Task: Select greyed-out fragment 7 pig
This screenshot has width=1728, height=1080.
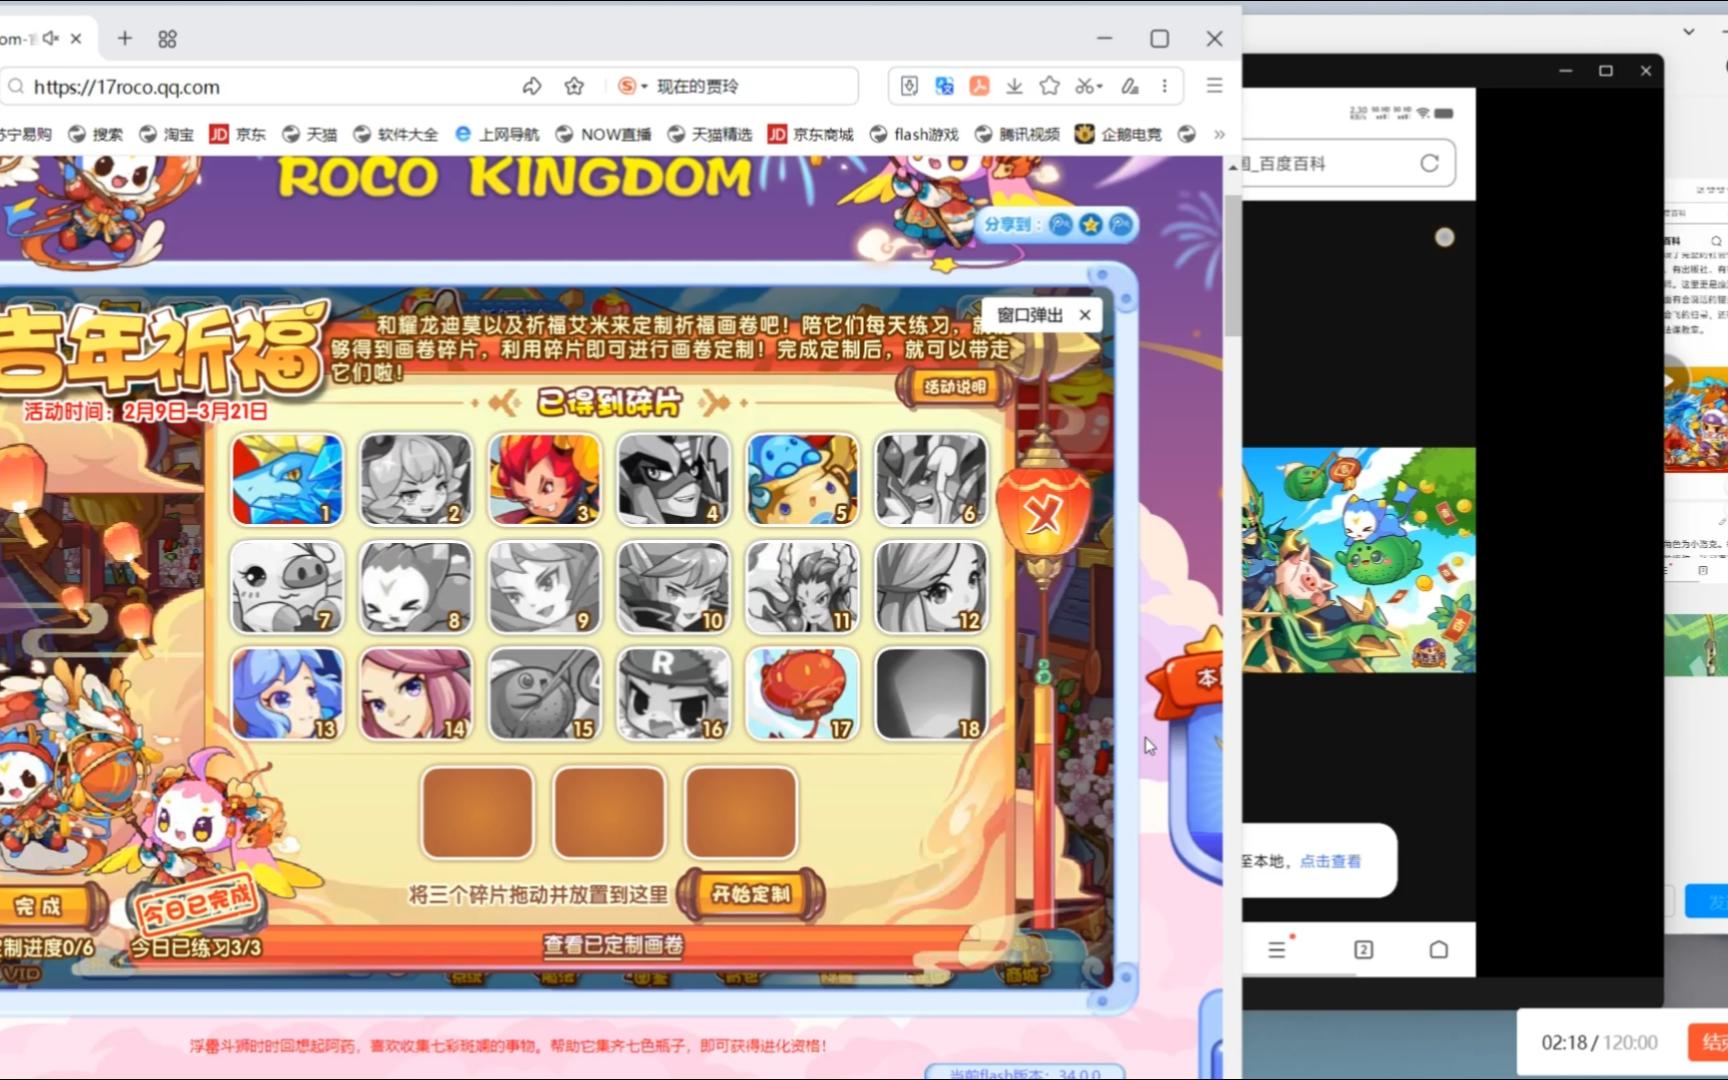Action: 287,587
